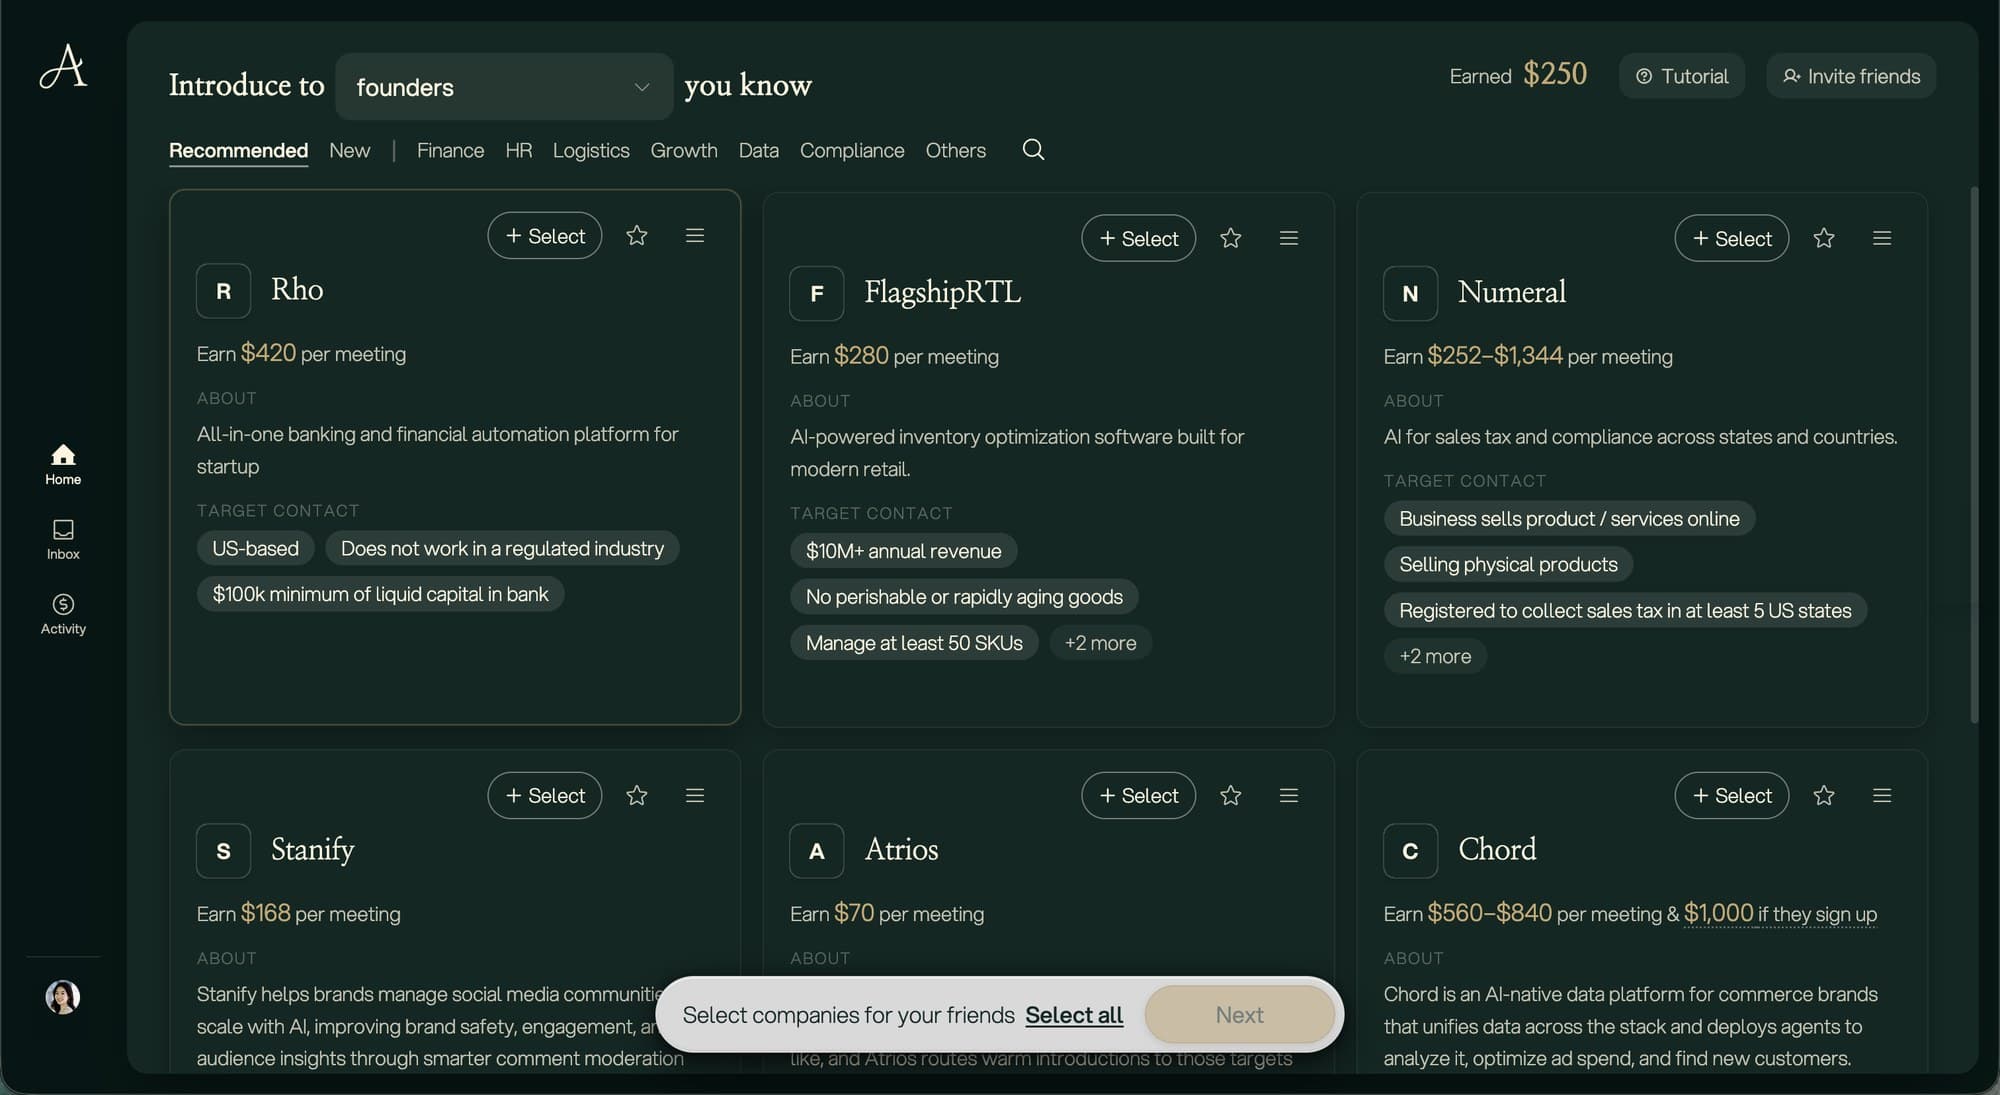The height and width of the screenshot is (1095, 2000).
Task: Click the $100k minimum of liquid capital tag
Action: click(x=380, y=595)
